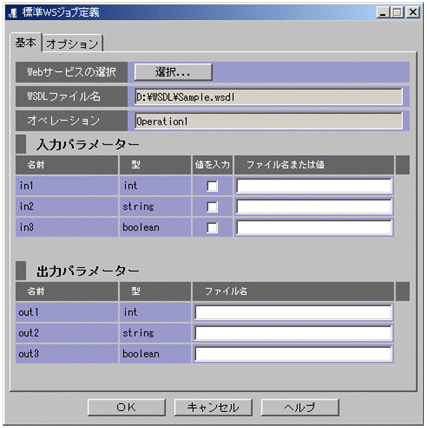Click the WSDLファイル名 label
This screenshot has width=427, height=429.
click(71, 97)
